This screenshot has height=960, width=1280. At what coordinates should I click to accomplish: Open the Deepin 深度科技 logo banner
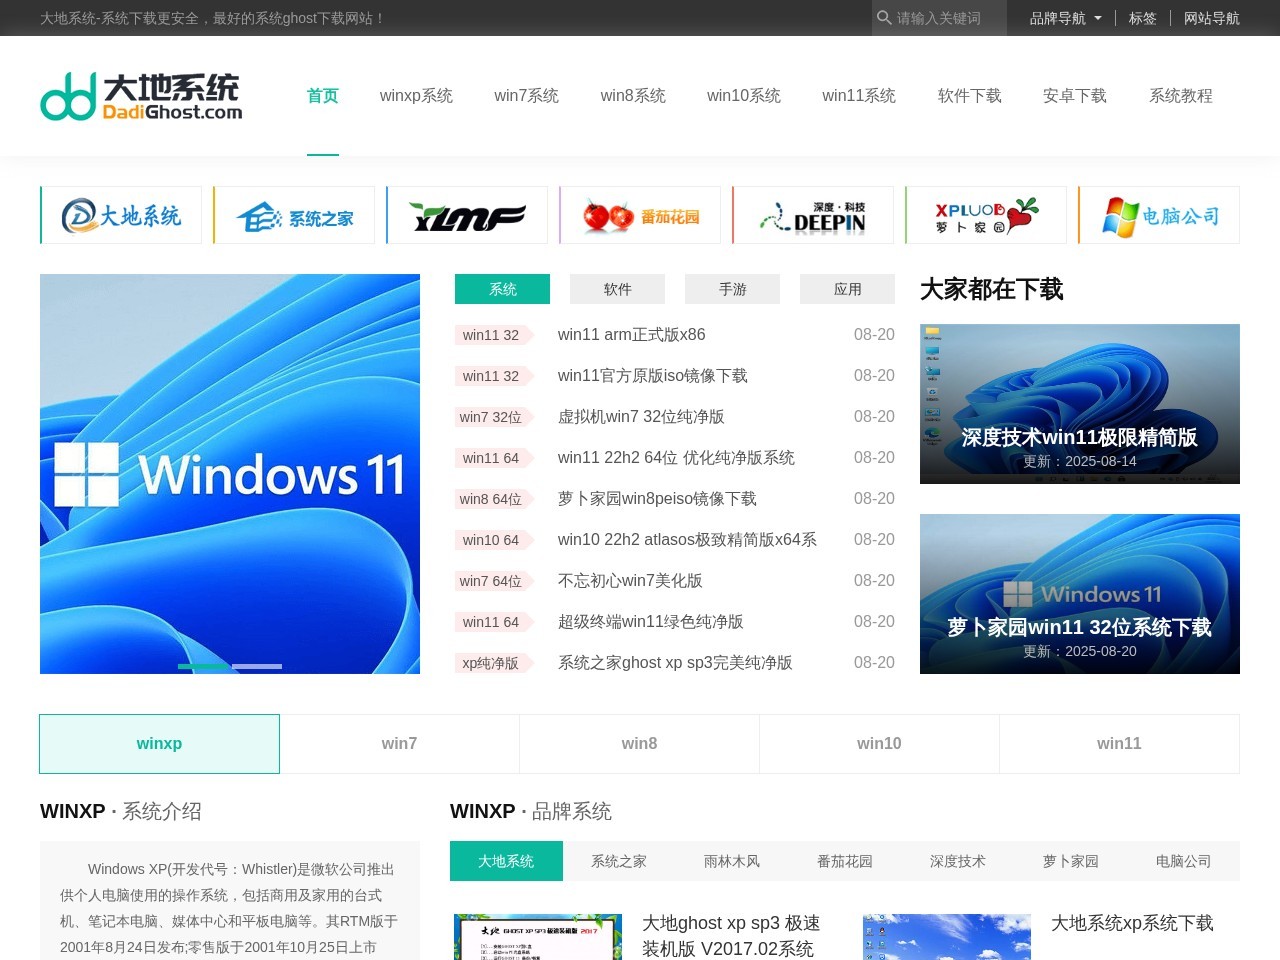(x=813, y=215)
